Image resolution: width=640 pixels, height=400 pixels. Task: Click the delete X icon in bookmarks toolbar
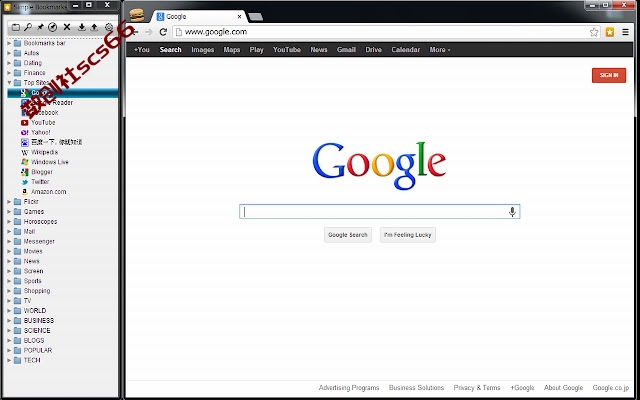[x=67, y=27]
